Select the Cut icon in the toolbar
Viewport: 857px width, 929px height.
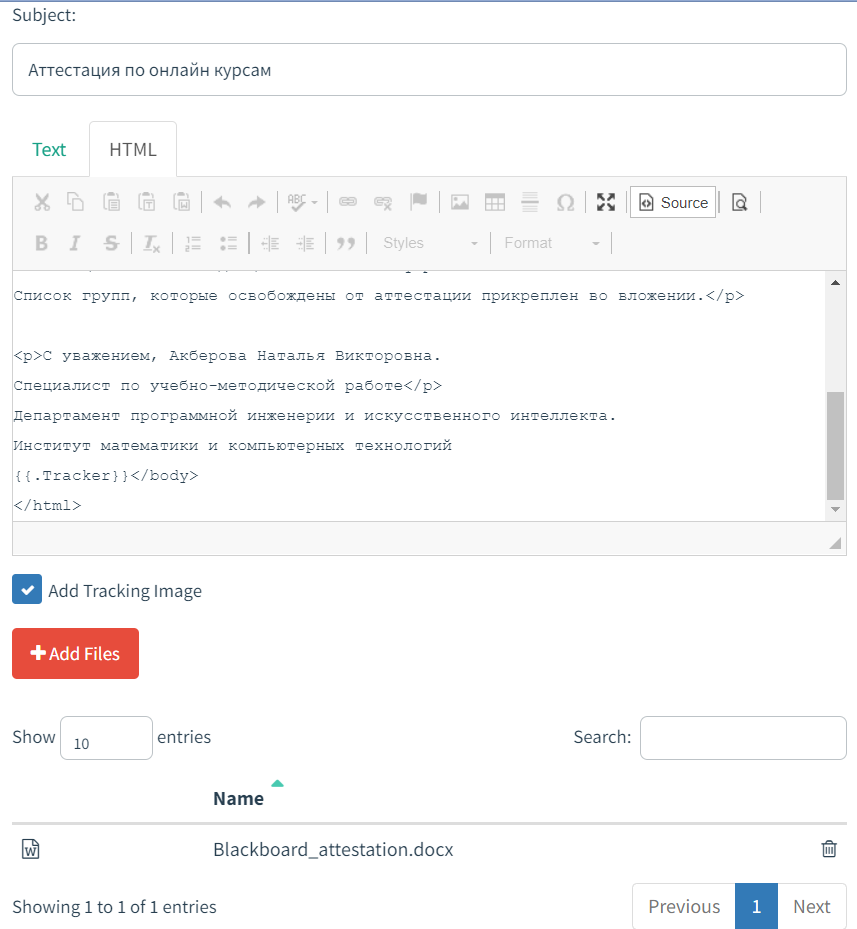(x=42, y=202)
